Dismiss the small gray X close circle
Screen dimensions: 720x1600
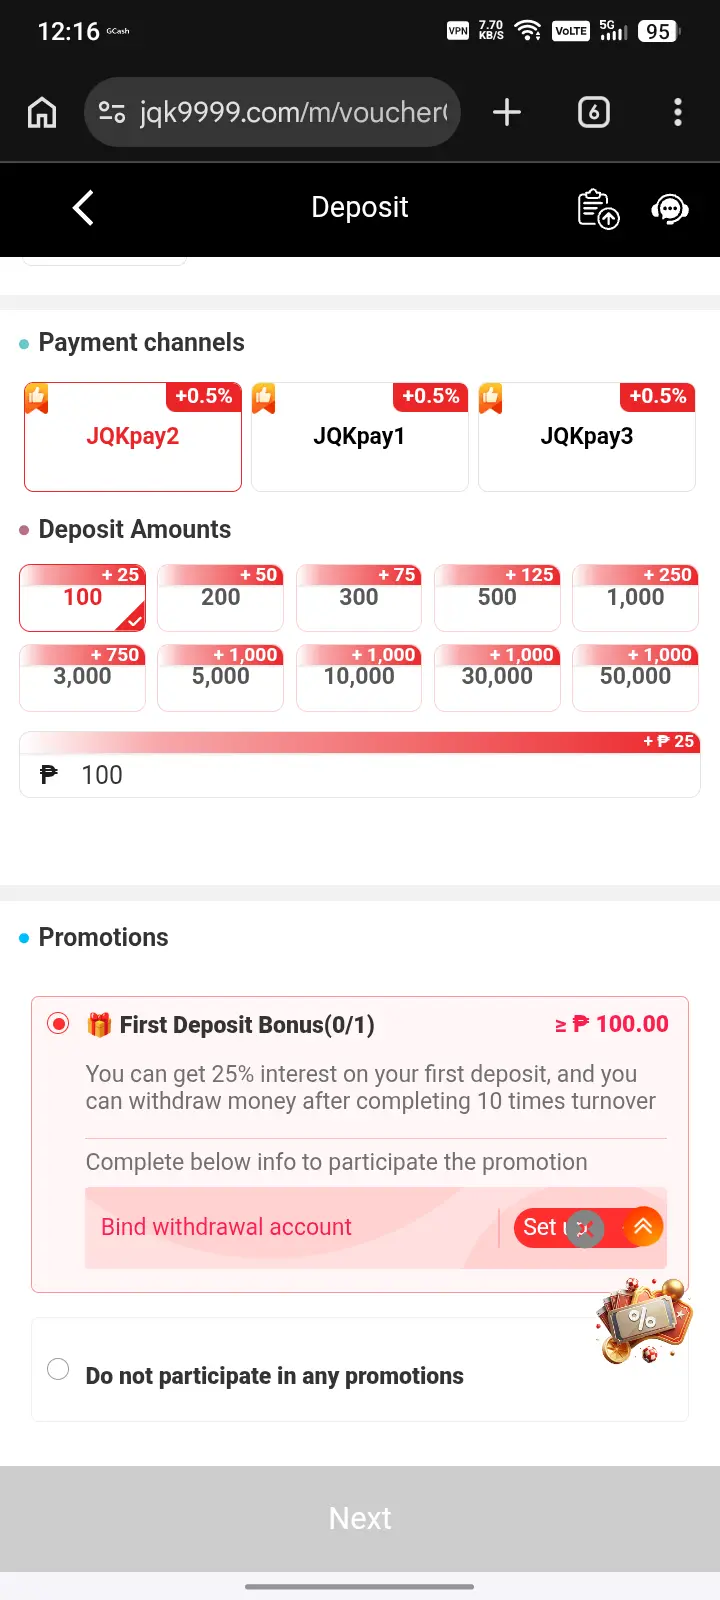586,1229
